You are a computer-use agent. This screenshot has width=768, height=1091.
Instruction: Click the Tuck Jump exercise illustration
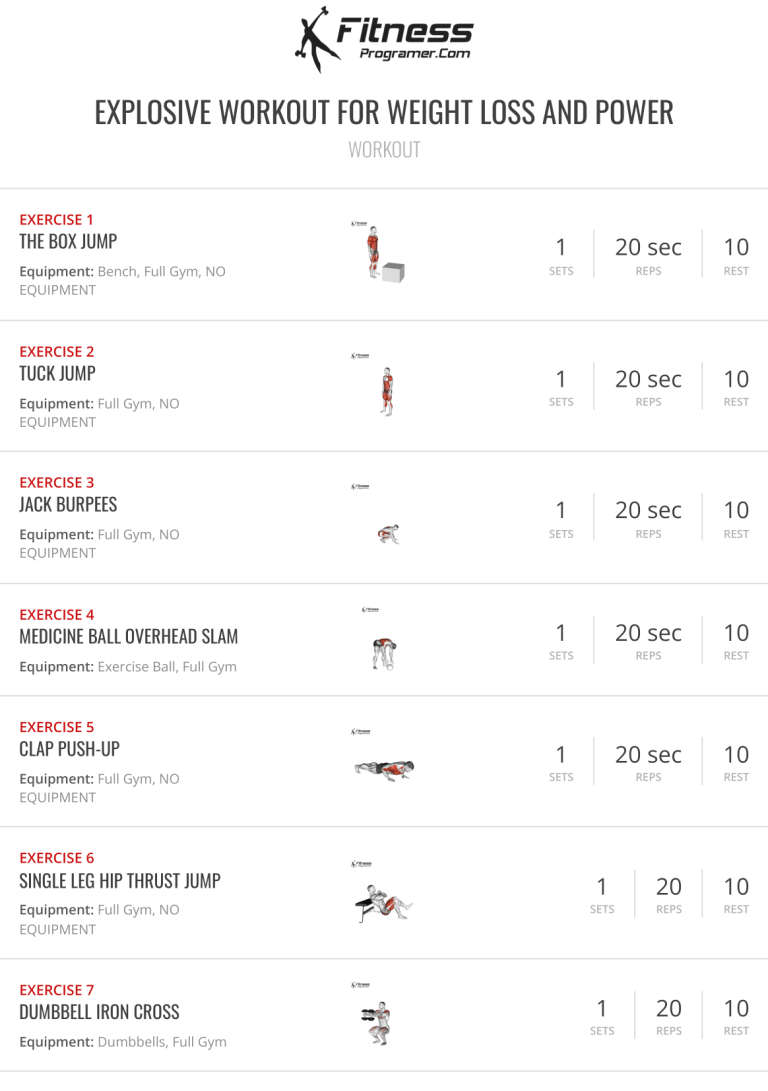[x=386, y=389]
